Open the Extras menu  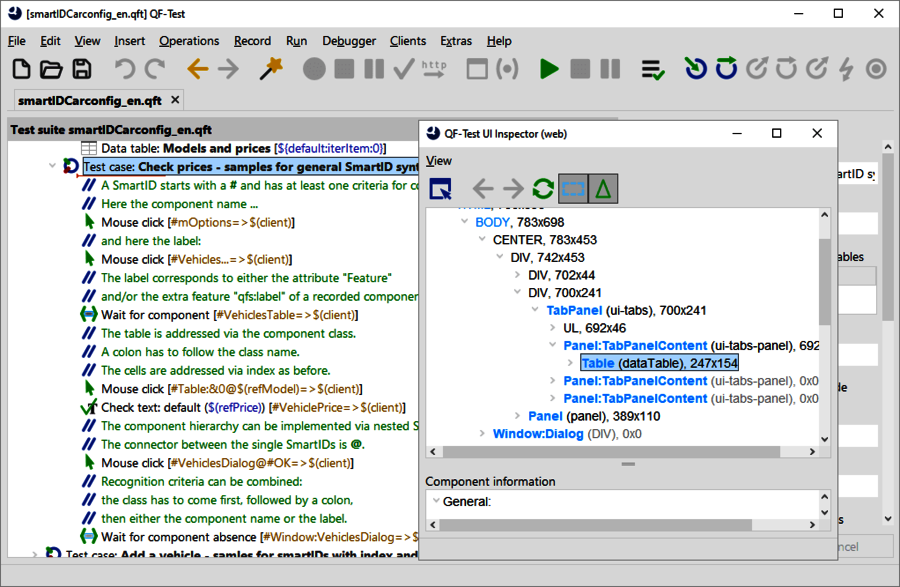coord(456,41)
